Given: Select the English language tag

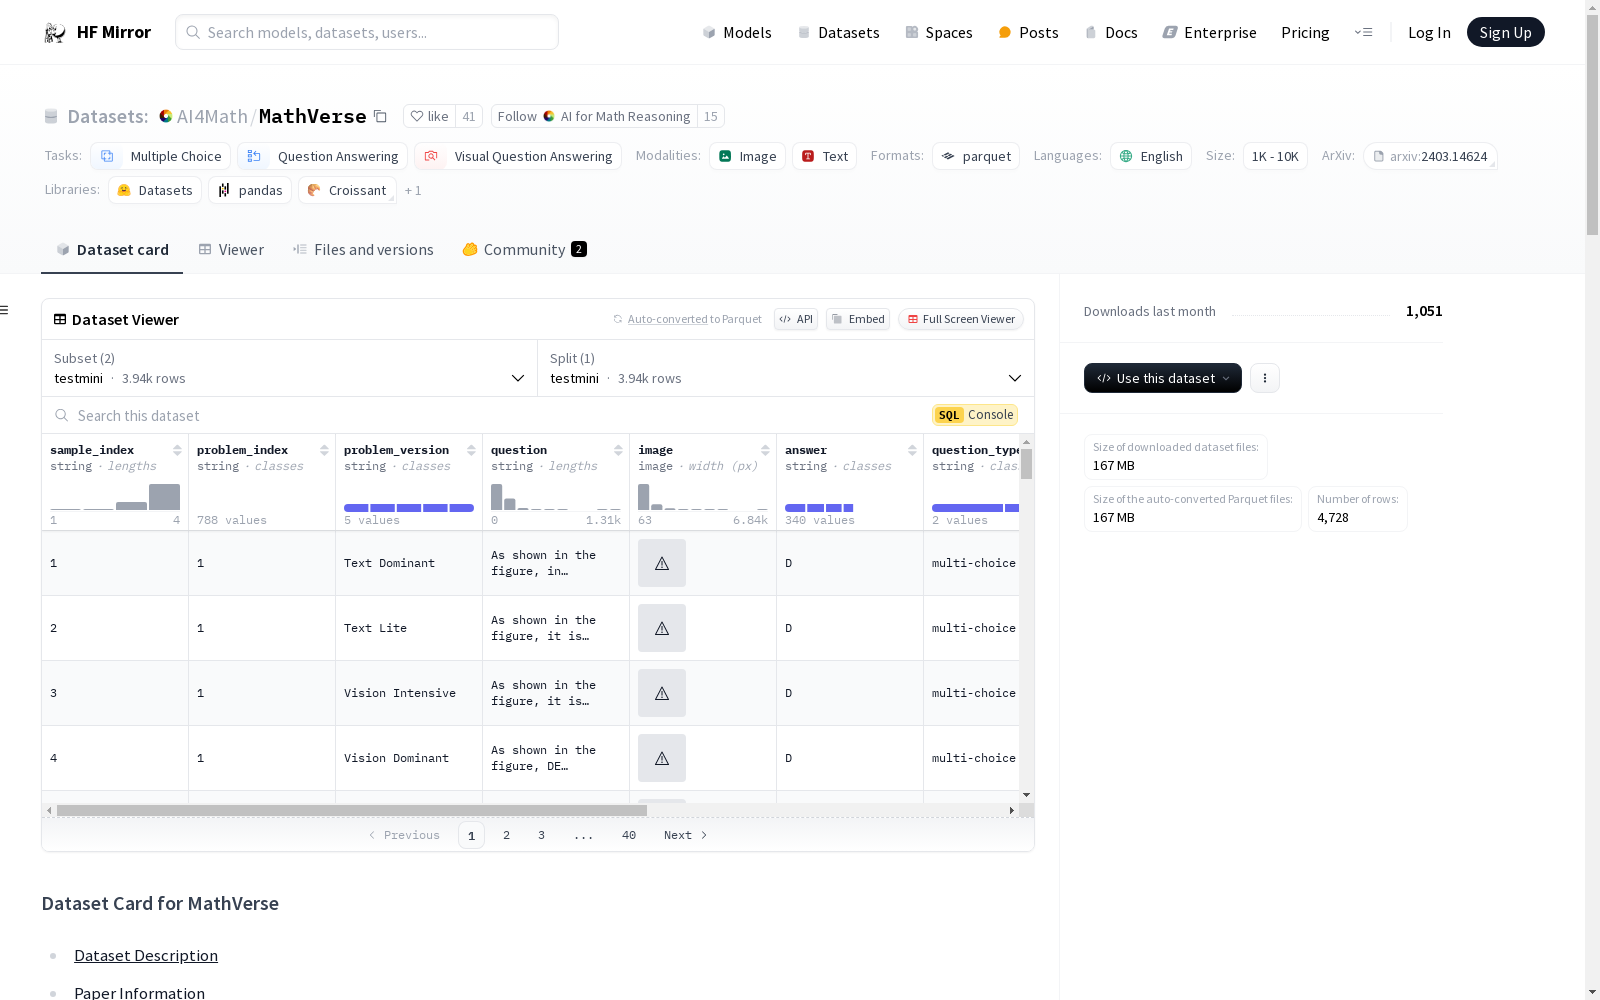Looking at the screenshot, I should click(1151, 156).
